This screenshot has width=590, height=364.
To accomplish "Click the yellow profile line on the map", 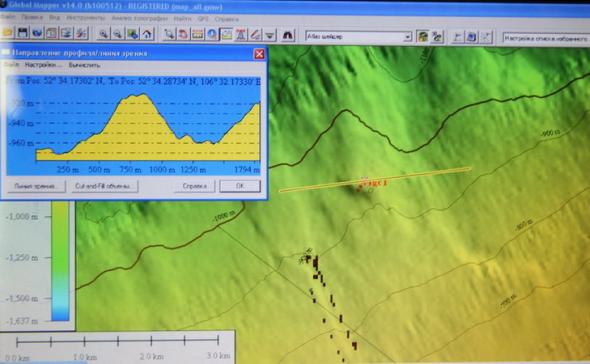I will [x=375, y=180].
